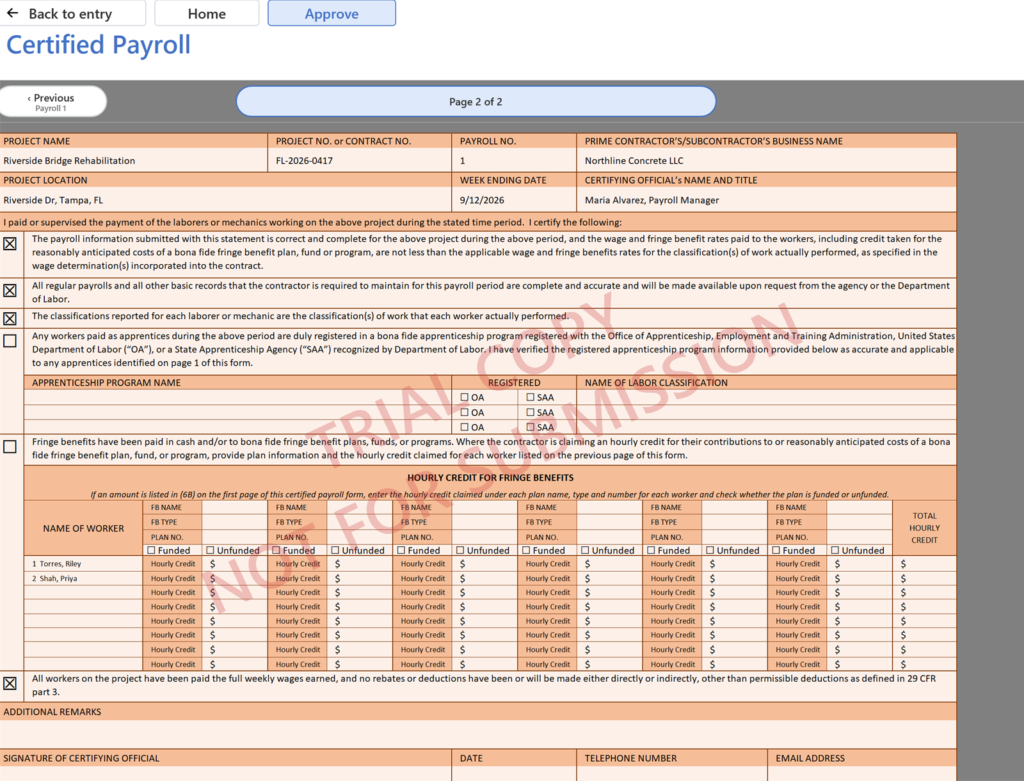The image size is (1024, 781).
Task: Click the Back to entry arrow icon
Action: click(x=12, y=13)
